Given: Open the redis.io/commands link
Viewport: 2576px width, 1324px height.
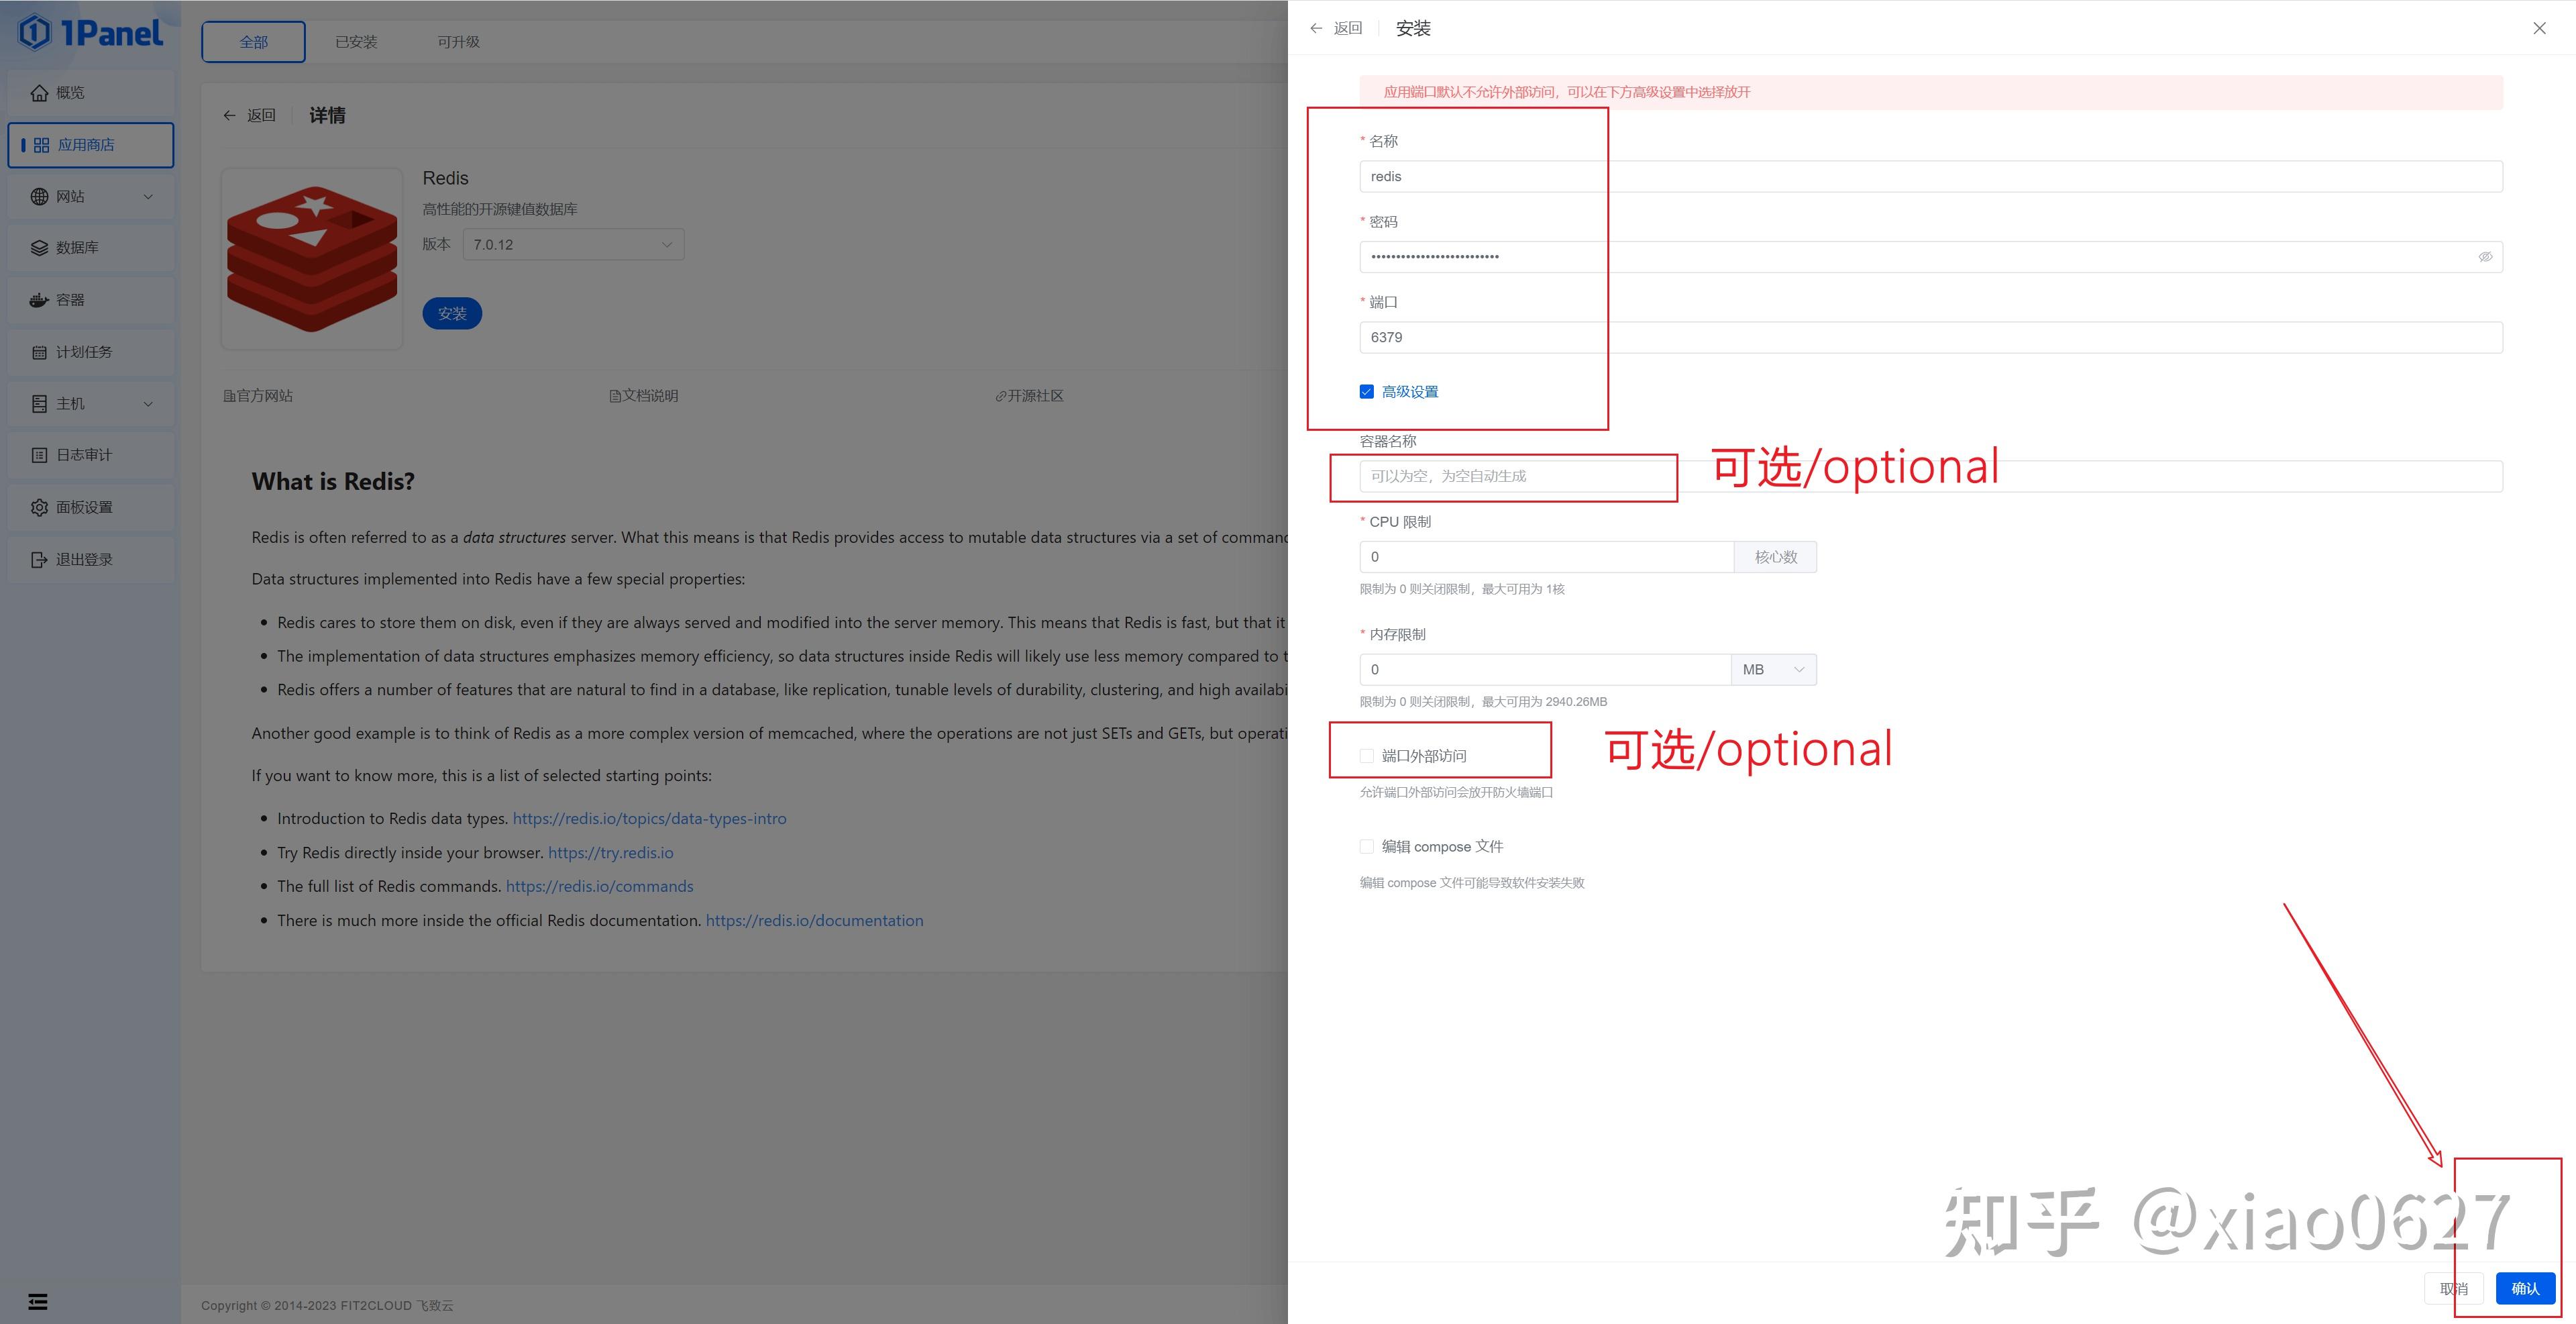Looking at the screenshot, I should click(x=599, y=886).
